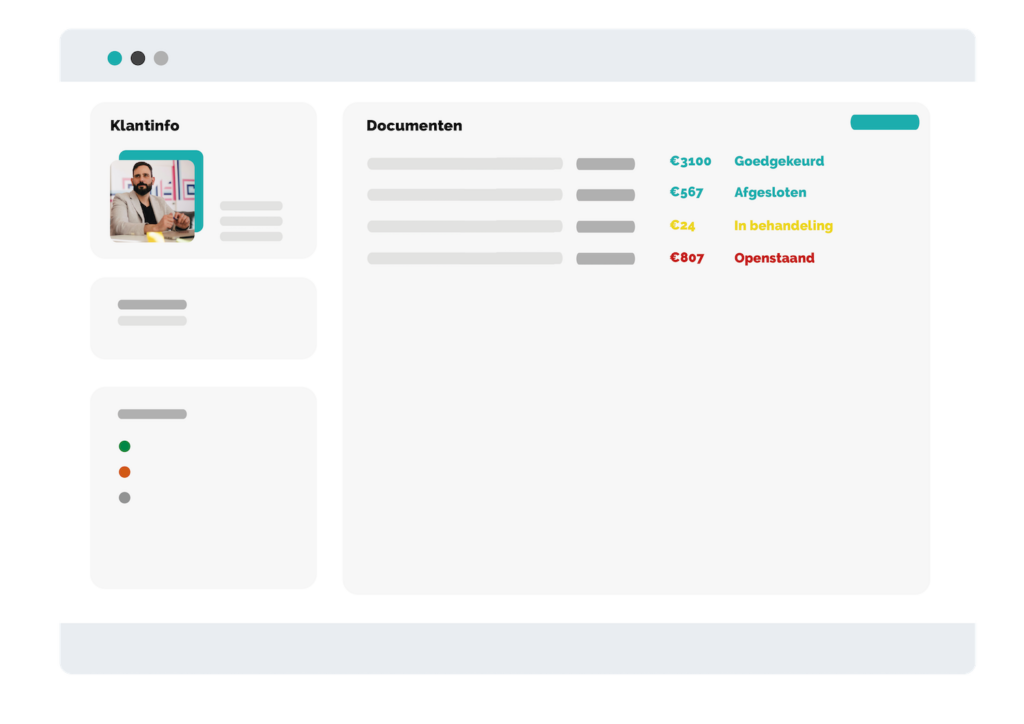Select the €807 amount
This screenshot has width=1024, height=724.
(x=687, y=258)
